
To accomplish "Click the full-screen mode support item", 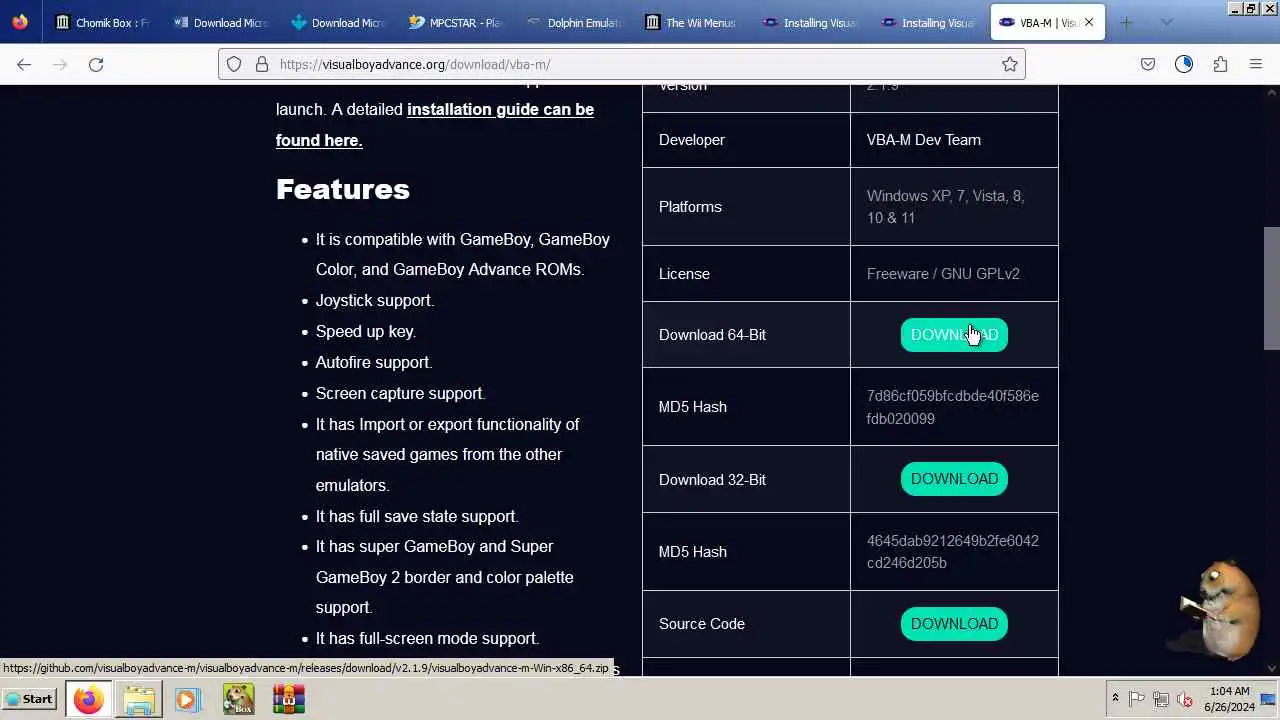I will (427, 639).
